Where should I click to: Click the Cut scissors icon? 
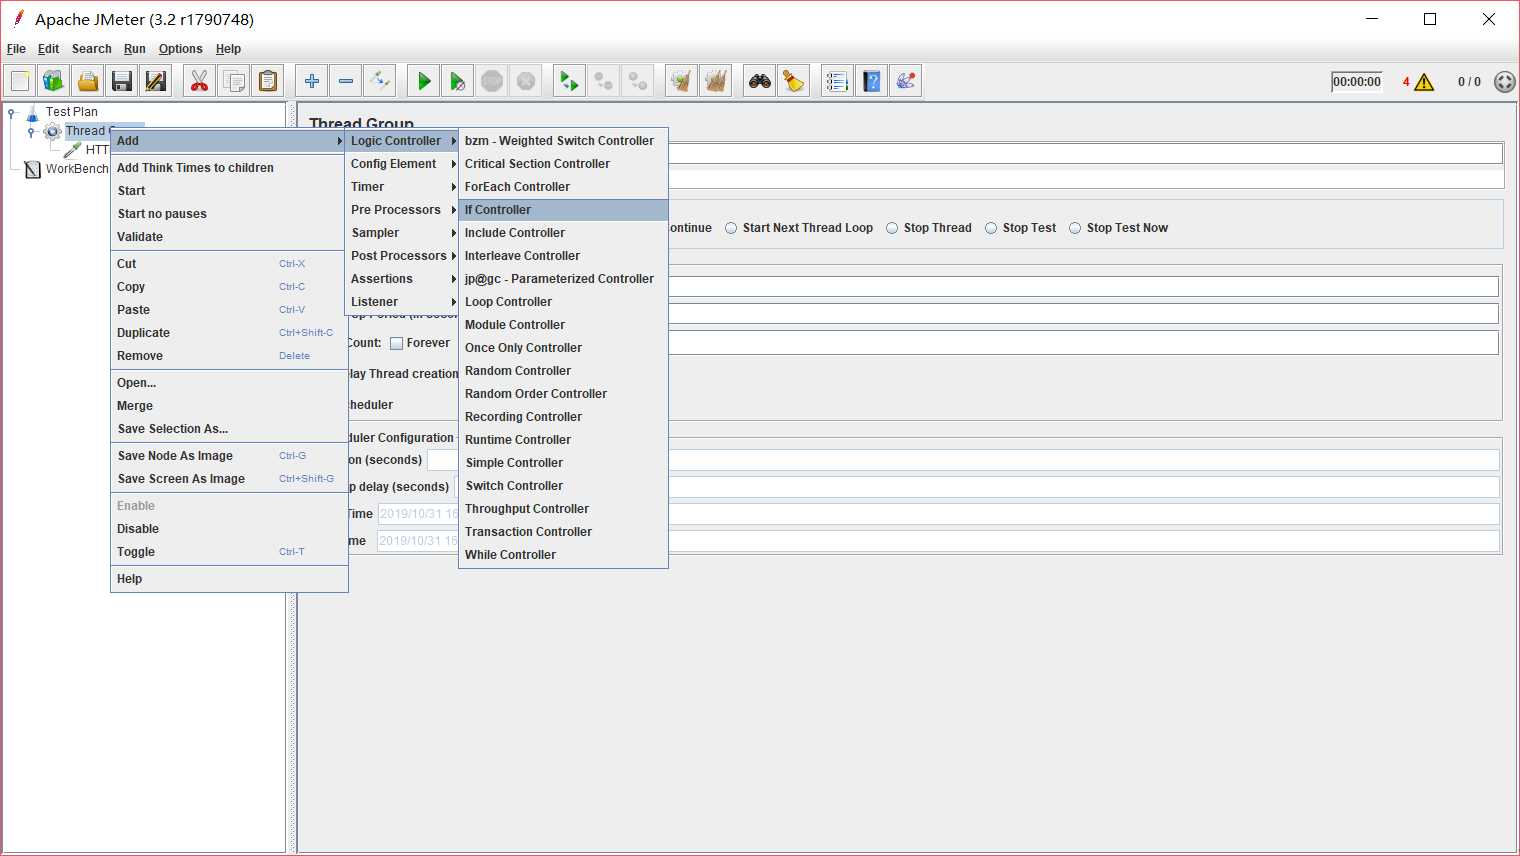tap(200, 81)
